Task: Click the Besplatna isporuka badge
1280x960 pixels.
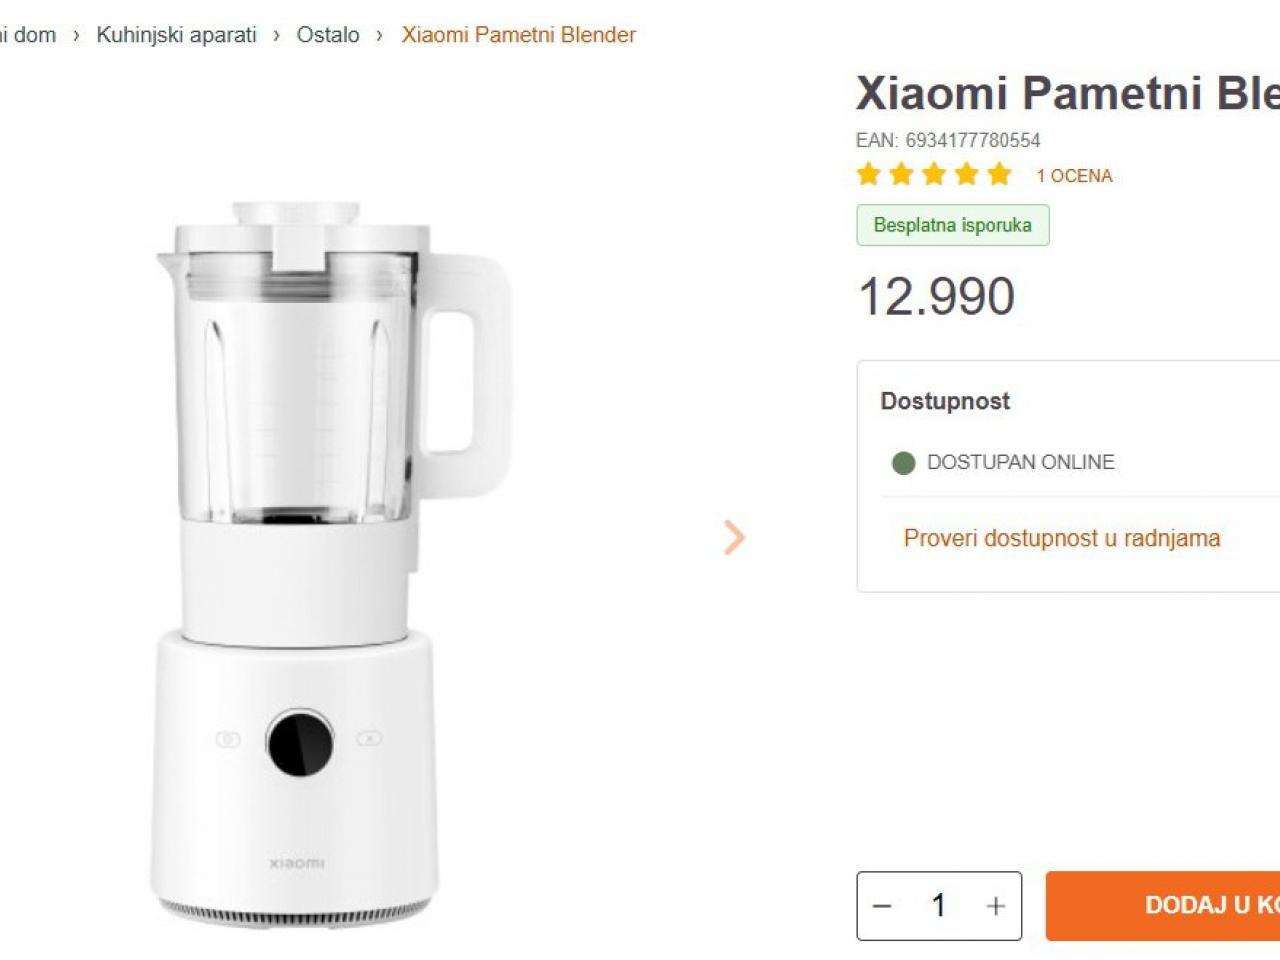Action: pyautogui.click(x=953, y=225)
